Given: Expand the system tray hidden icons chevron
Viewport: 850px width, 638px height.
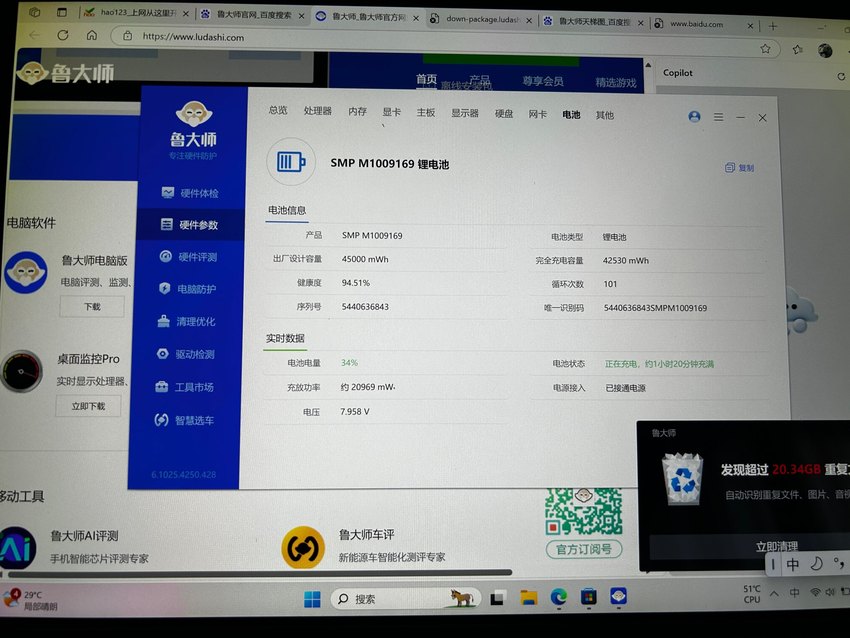Looking at the screenshot, I should (x=774, y=594).
